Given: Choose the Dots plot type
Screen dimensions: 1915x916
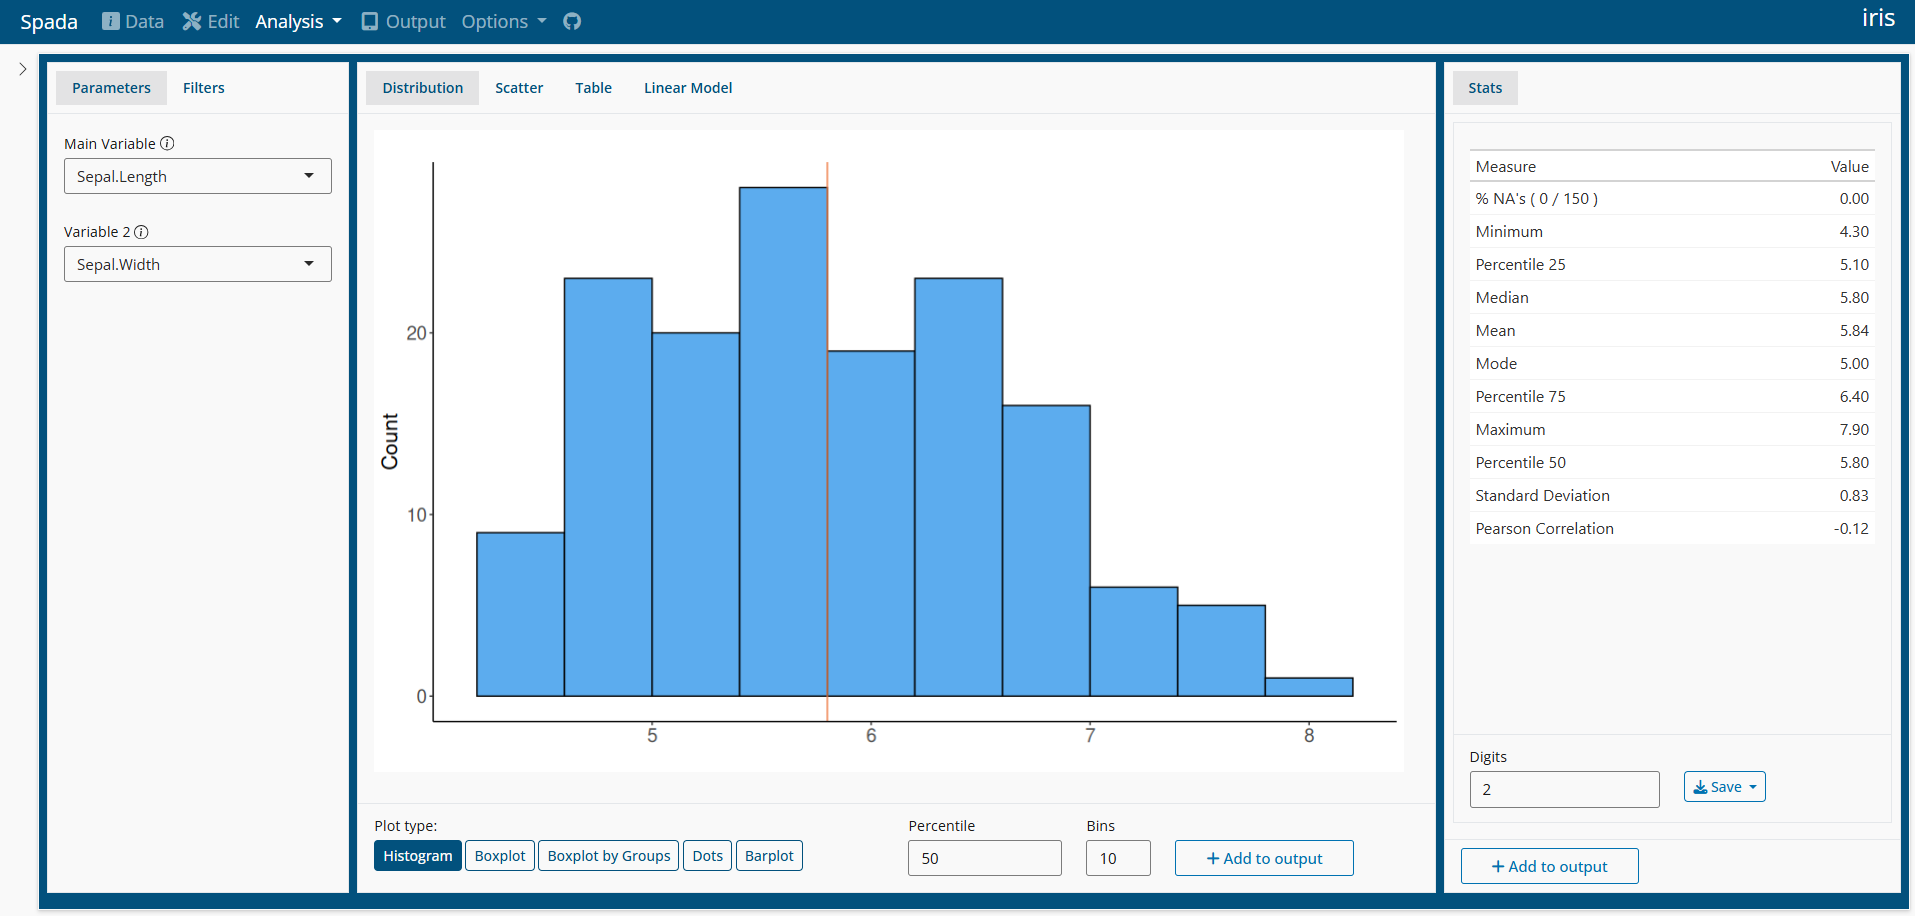Looking at the screenshot, I should pyautogui.click(x=707, y=856).
